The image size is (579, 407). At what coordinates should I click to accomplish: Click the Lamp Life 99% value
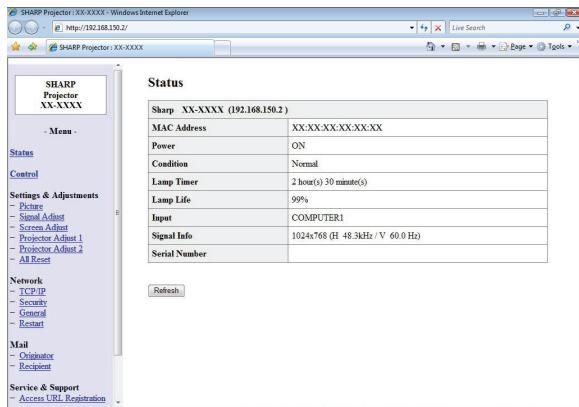tap(300, 200)
